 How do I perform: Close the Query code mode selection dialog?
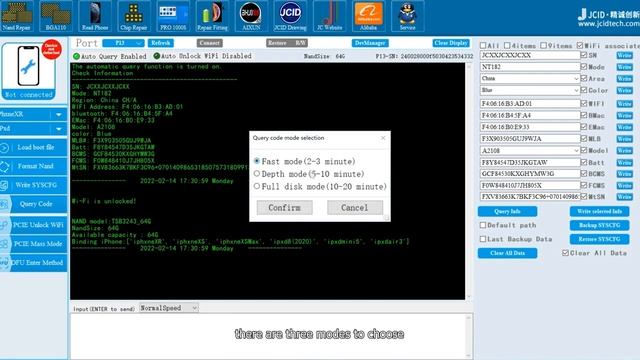pyautogui.click(x=383, y=138)
